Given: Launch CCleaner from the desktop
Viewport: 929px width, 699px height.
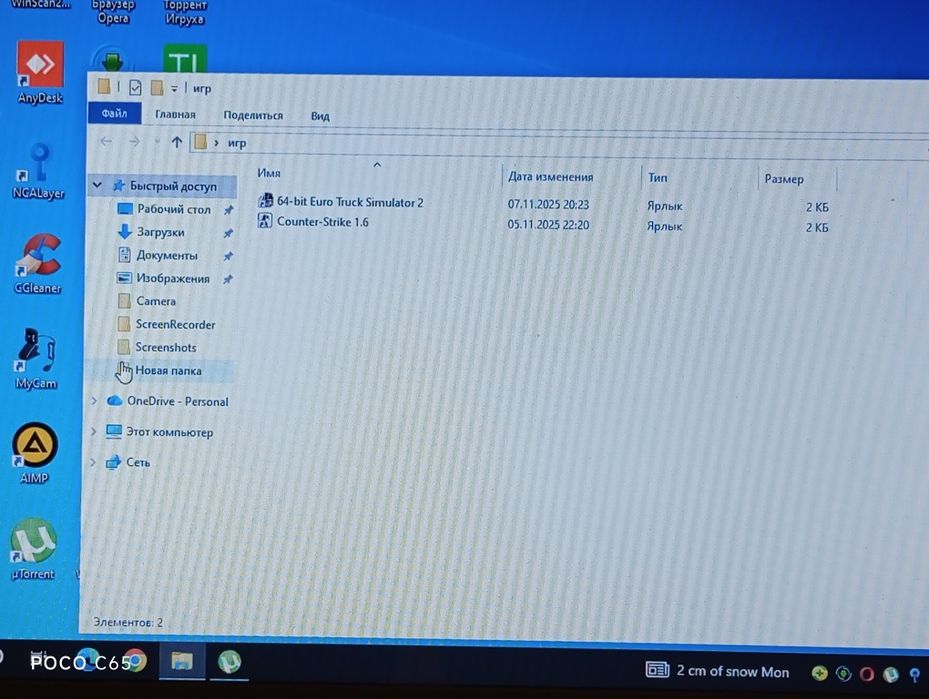Looking at the screenshot, I should [37, 264].
